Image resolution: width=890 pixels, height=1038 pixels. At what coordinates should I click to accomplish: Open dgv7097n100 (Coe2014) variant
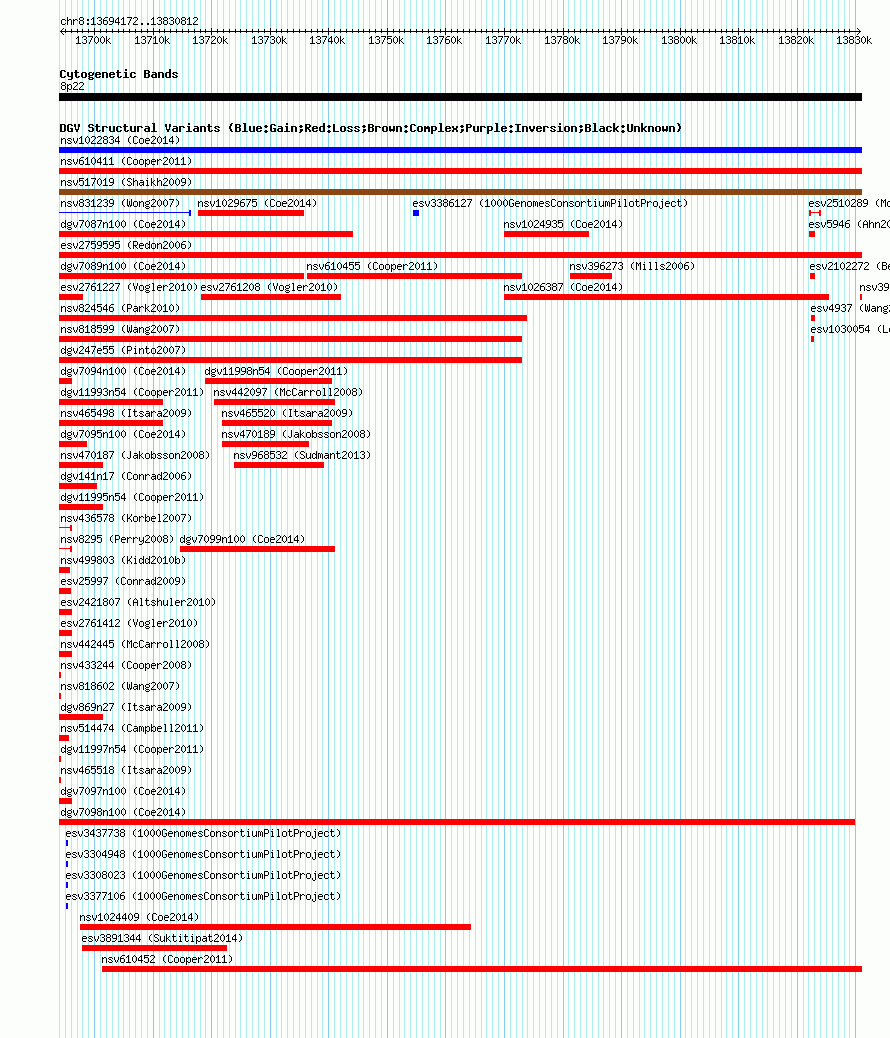[x=123, y=791]
